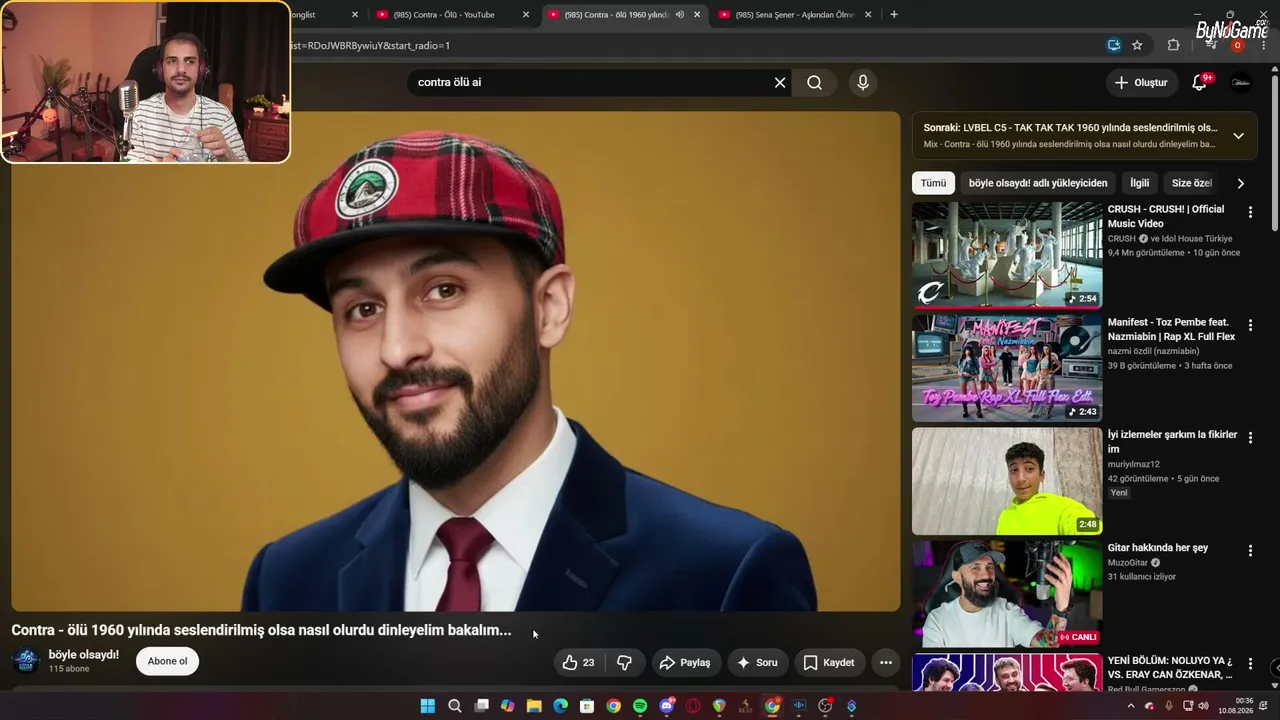The width and height of the screenshot is (1280, 720).
Task: Open Manifest - Toz Pembe video title
Action: point(1171,329)
